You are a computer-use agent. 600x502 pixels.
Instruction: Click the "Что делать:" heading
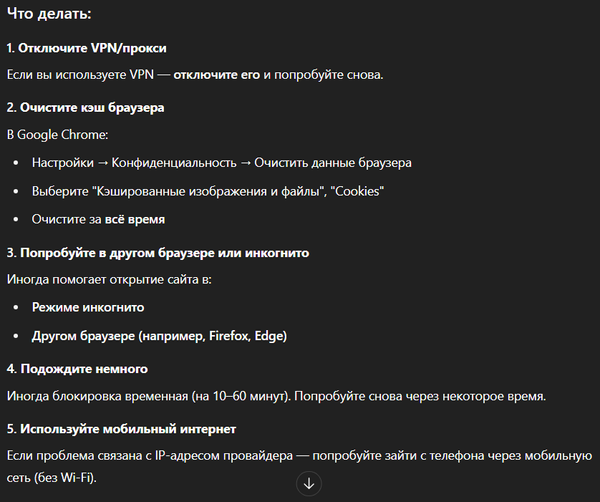(49, 14)
